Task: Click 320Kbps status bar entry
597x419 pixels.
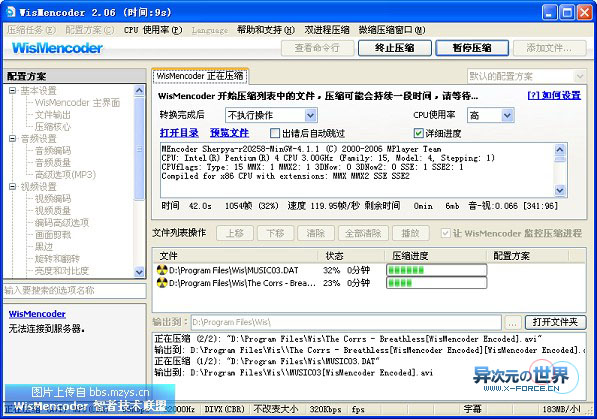Action: coord(325,409)
